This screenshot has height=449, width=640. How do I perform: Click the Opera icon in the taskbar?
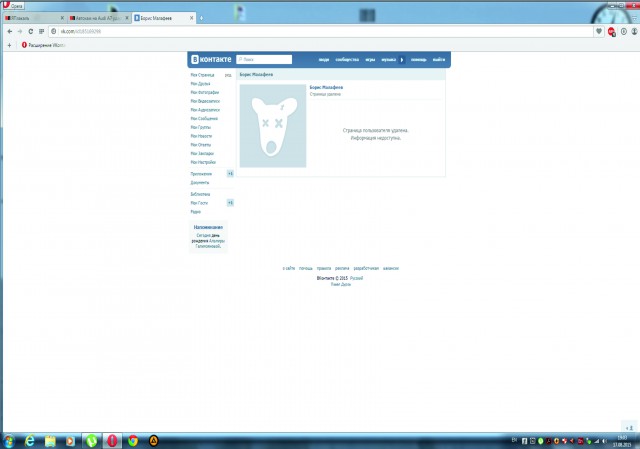click(x=112, y=440)
